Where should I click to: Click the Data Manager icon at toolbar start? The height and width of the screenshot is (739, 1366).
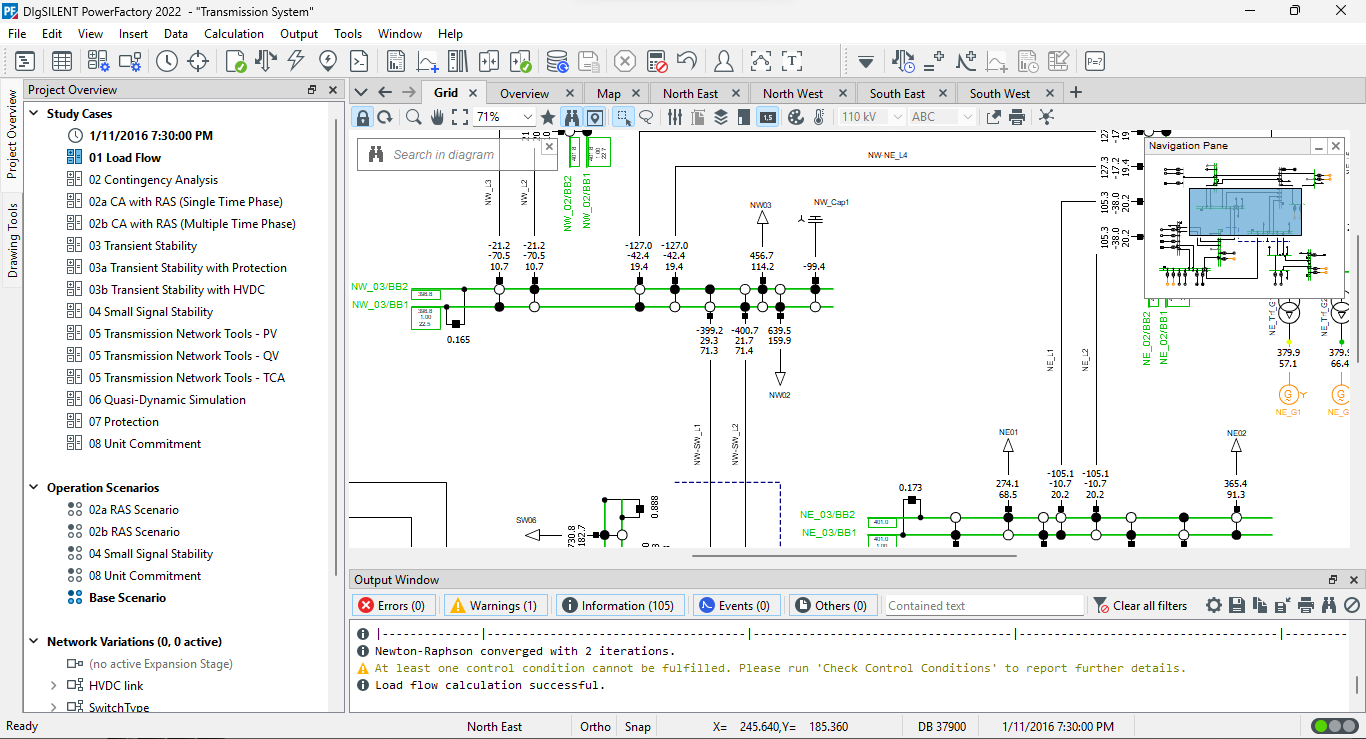pyautogui.click(x=24, y=61)
